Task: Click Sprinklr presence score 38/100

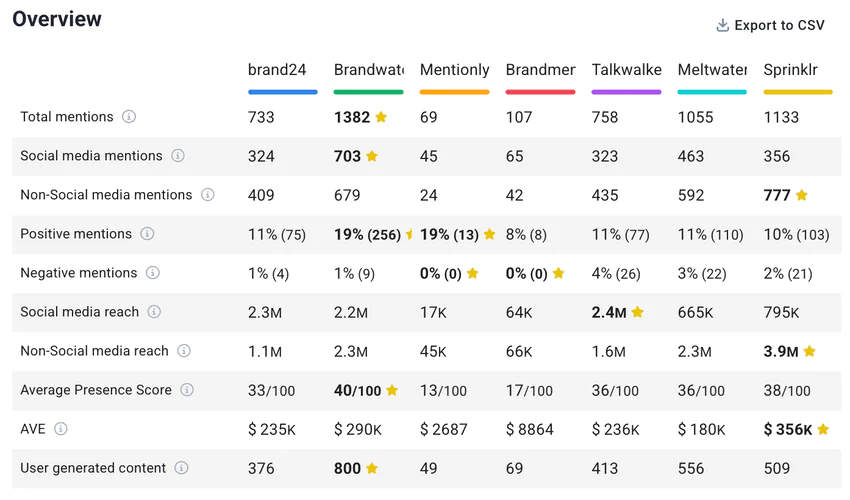Action: point(787,390)
